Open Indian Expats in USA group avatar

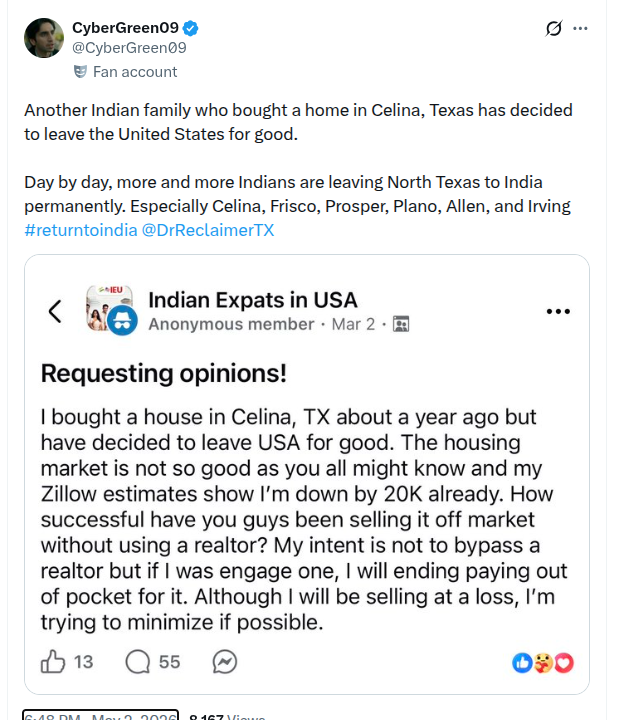point(109,308)
